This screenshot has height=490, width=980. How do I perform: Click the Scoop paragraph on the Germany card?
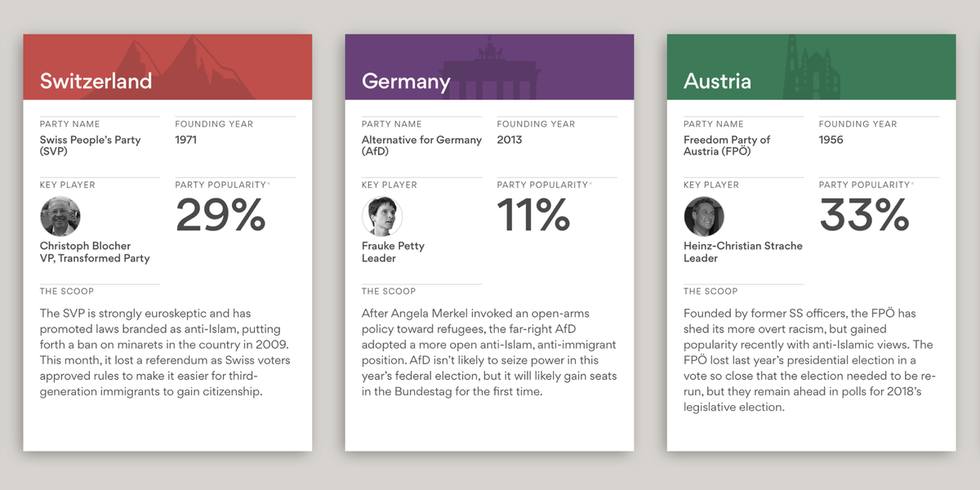pos(489,352)
